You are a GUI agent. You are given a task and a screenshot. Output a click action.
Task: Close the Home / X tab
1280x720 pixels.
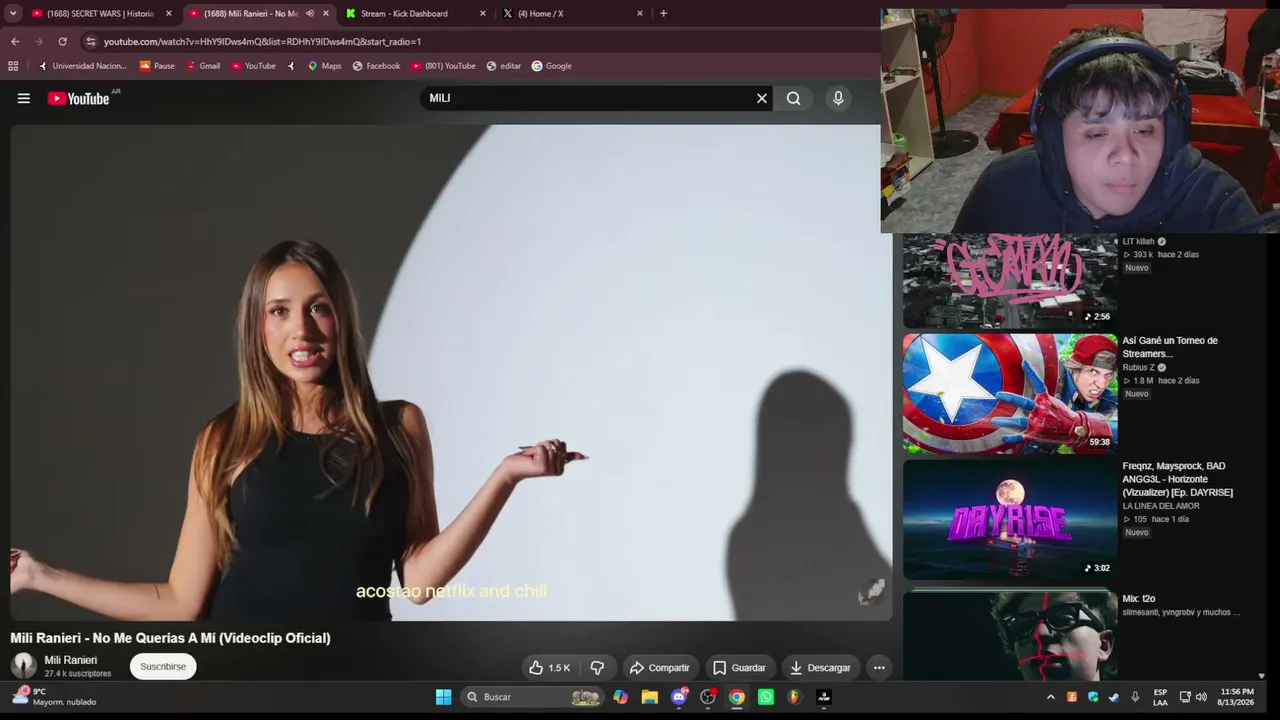pos(640,14)
